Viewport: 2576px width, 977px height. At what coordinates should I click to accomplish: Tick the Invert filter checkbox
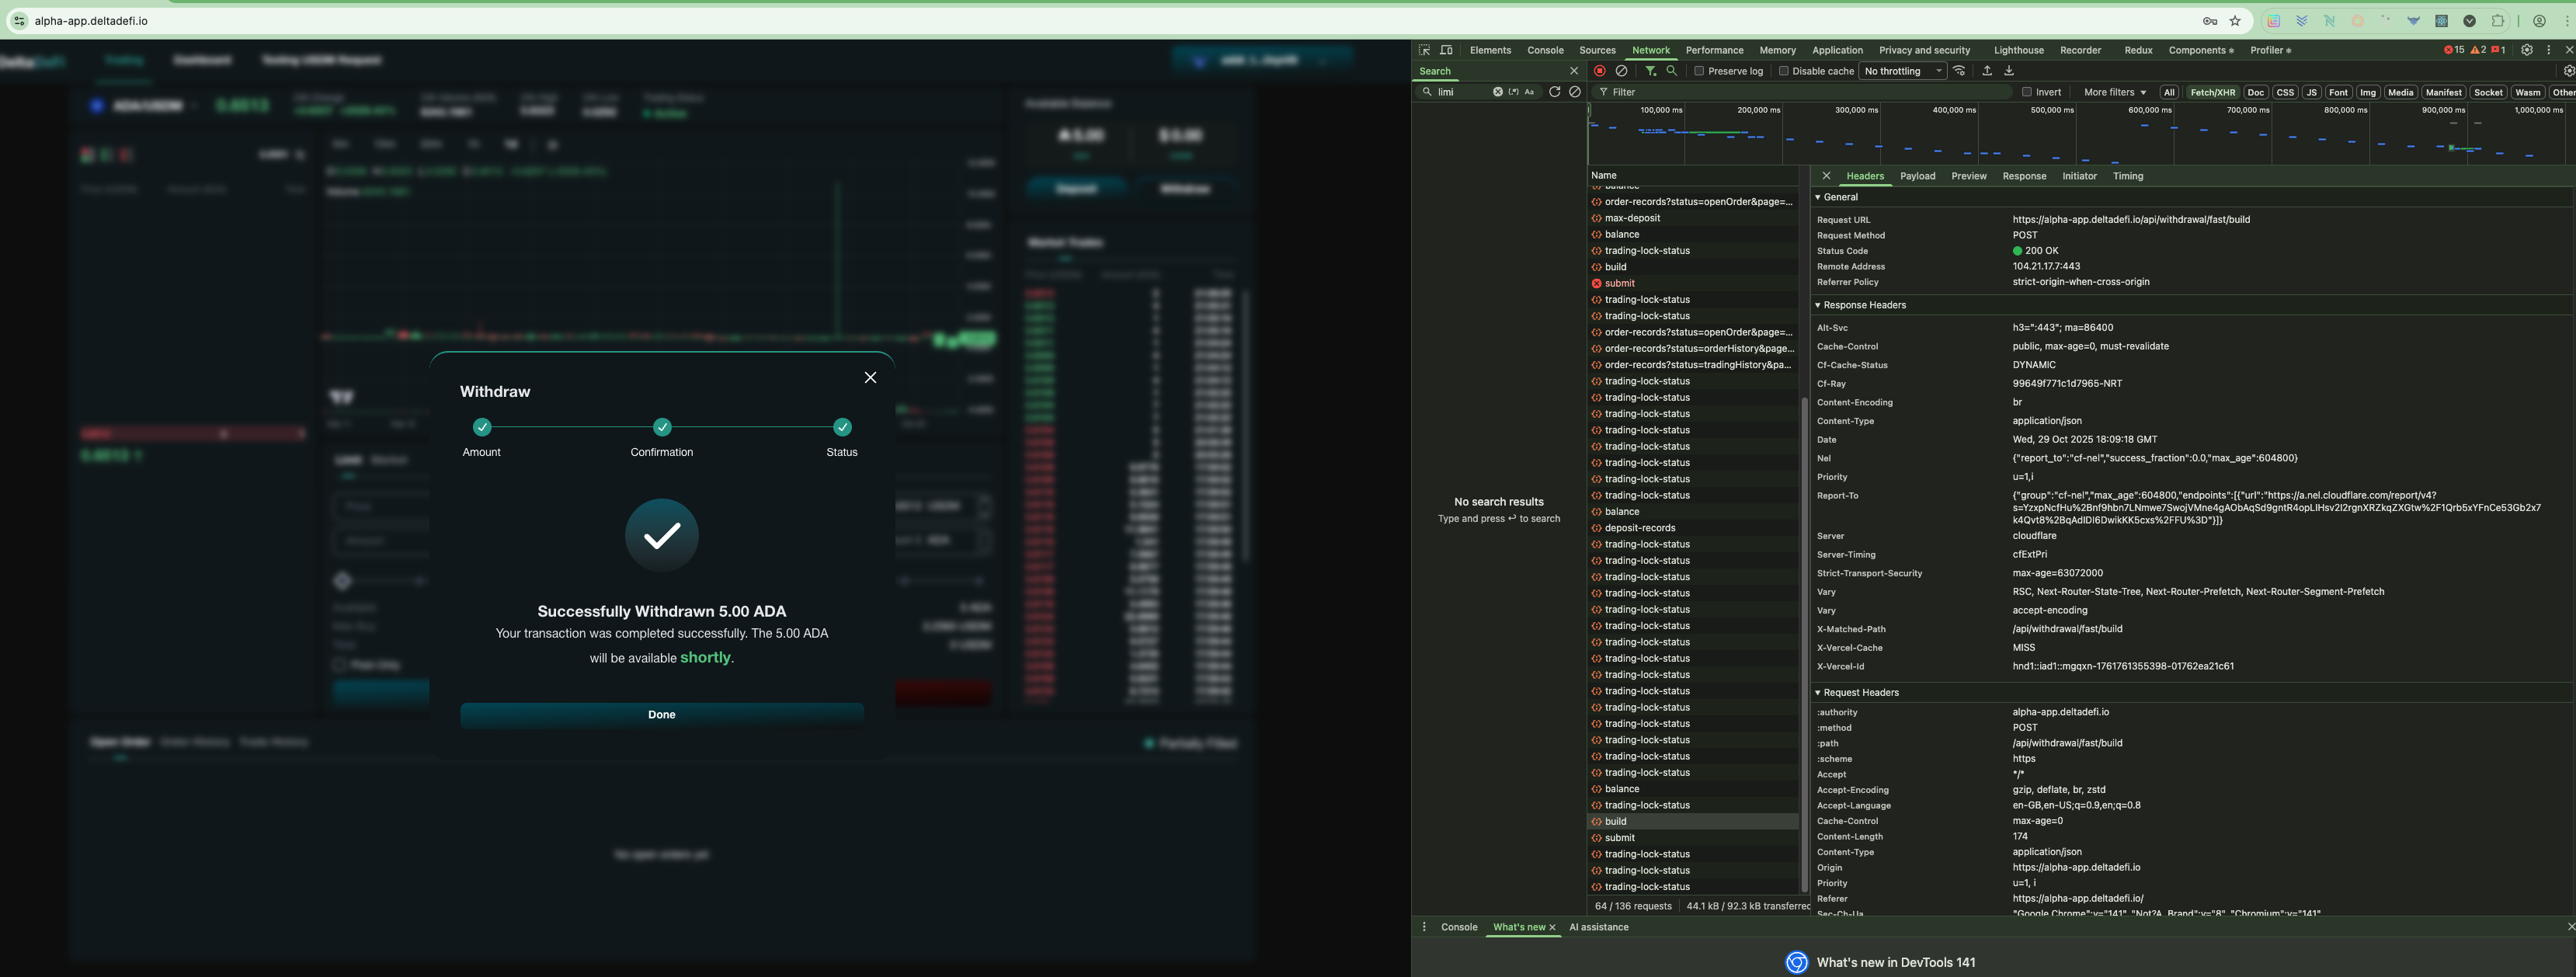tap(2027, 92)
